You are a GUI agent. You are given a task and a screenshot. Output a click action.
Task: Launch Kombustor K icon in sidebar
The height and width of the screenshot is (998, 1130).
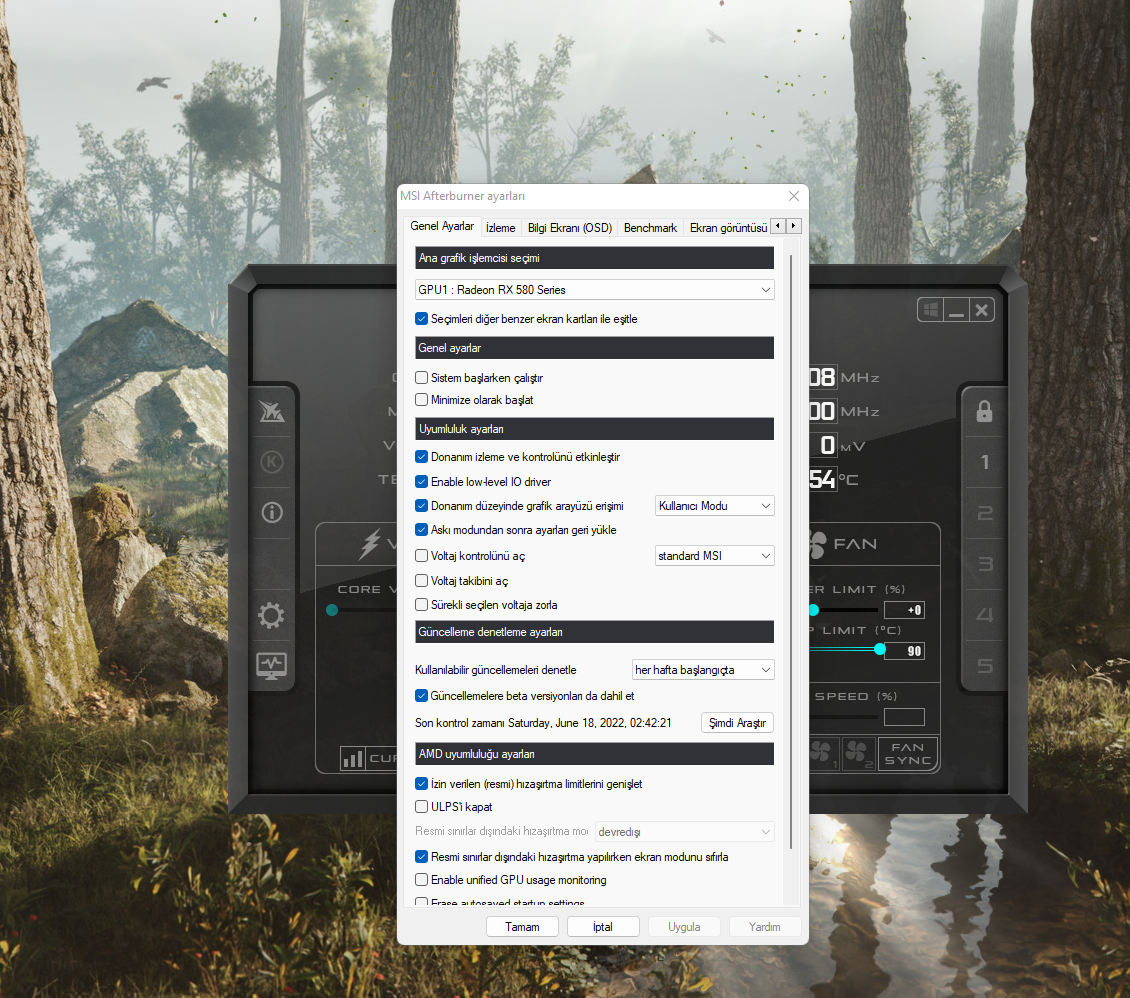point(272,462)
